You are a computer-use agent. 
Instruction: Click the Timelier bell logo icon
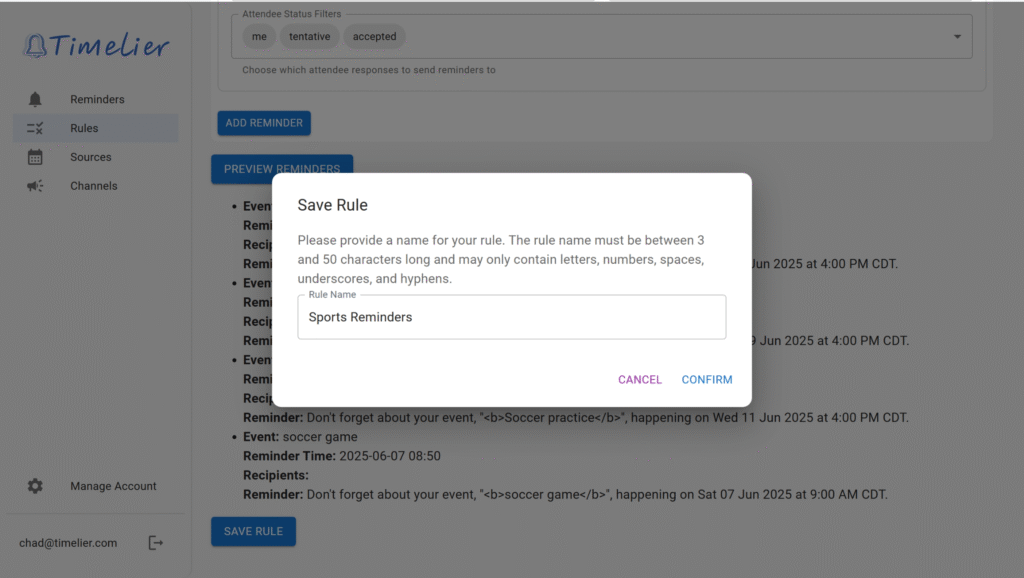[35, 46]
